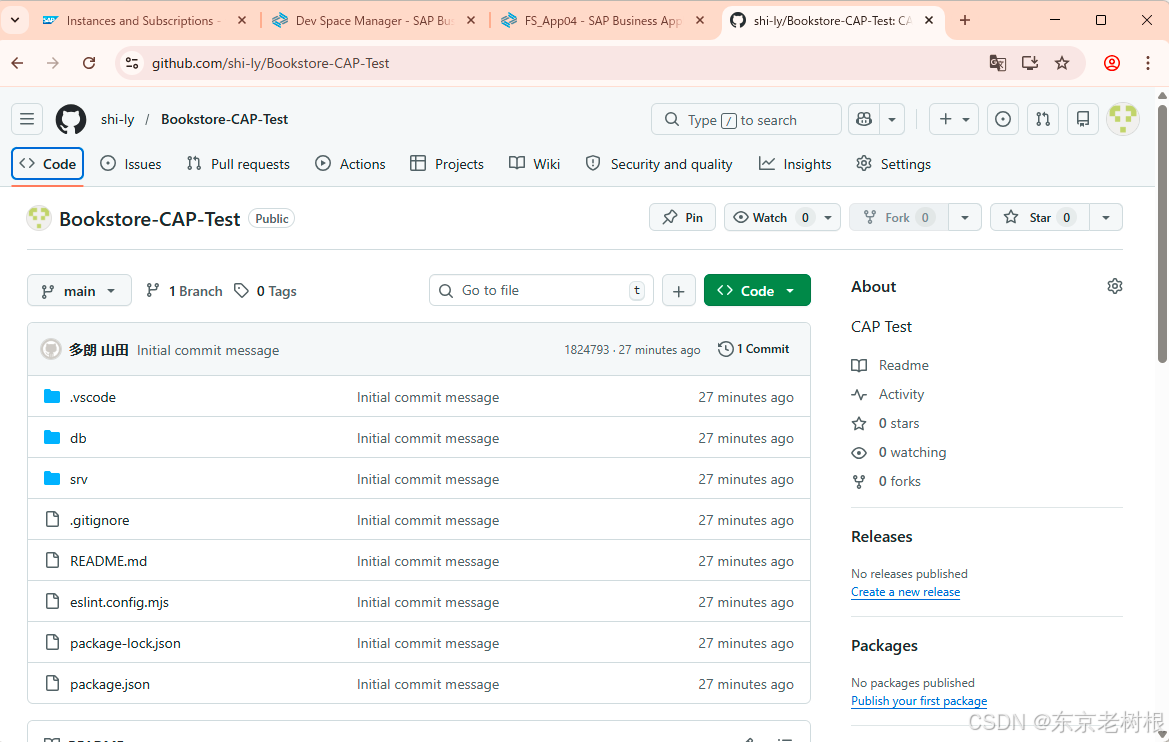Focus the 'Type / to search' box
This screenshot has width=1169, height=742.
pyautogui.click(x=746, y=119)
